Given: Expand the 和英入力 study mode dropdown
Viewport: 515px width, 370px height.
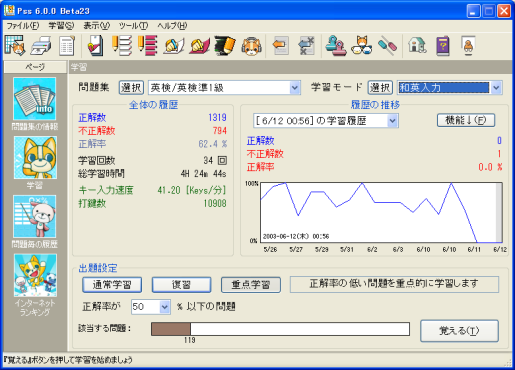Looking at the screenshot, I should pos(496,88).
